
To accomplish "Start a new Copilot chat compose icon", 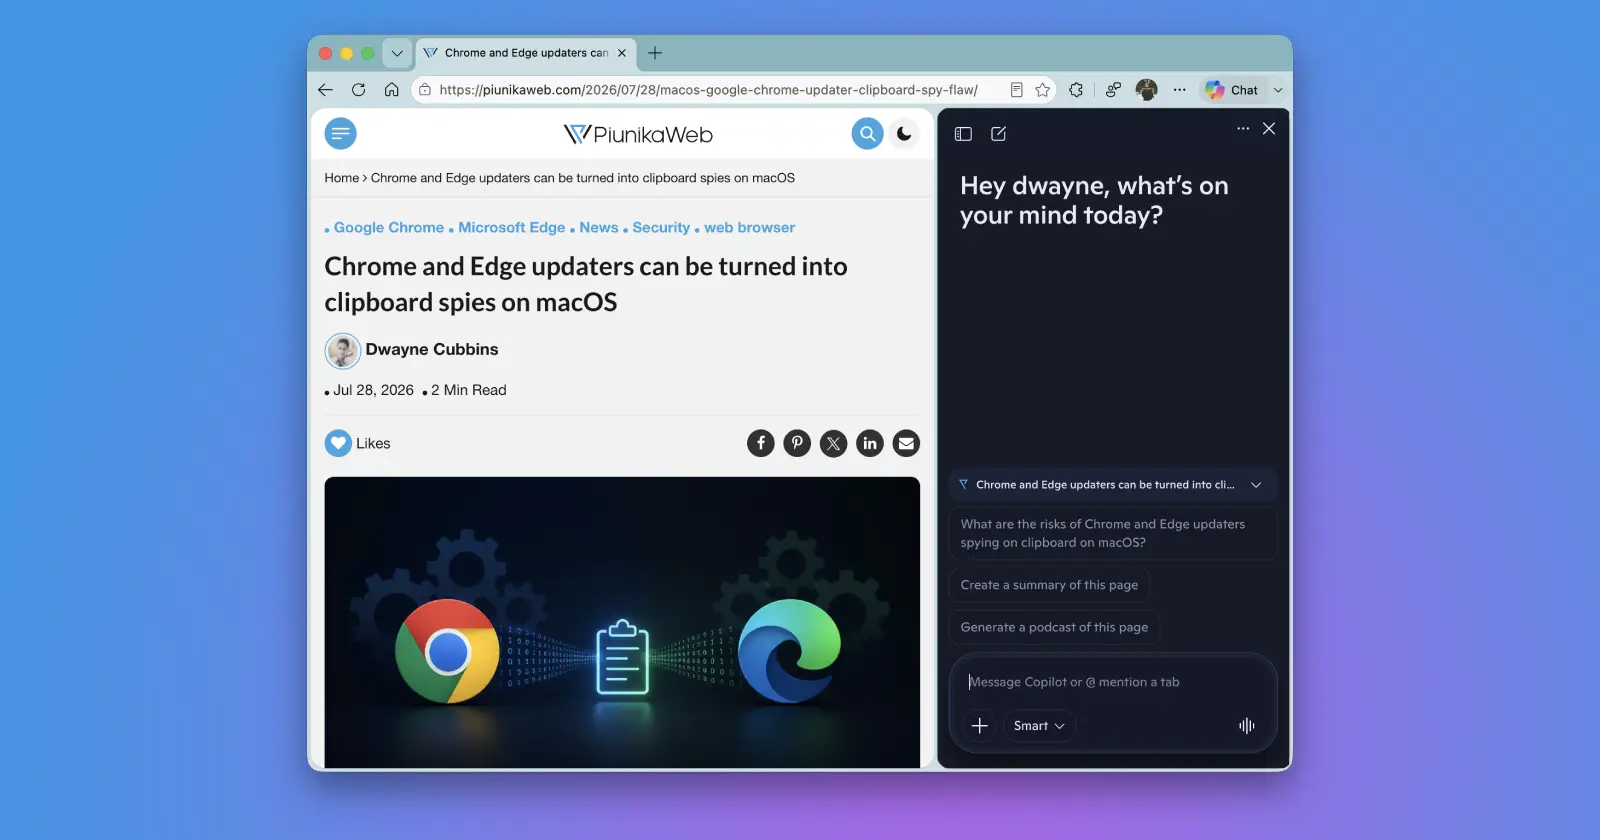I will 998,134.
